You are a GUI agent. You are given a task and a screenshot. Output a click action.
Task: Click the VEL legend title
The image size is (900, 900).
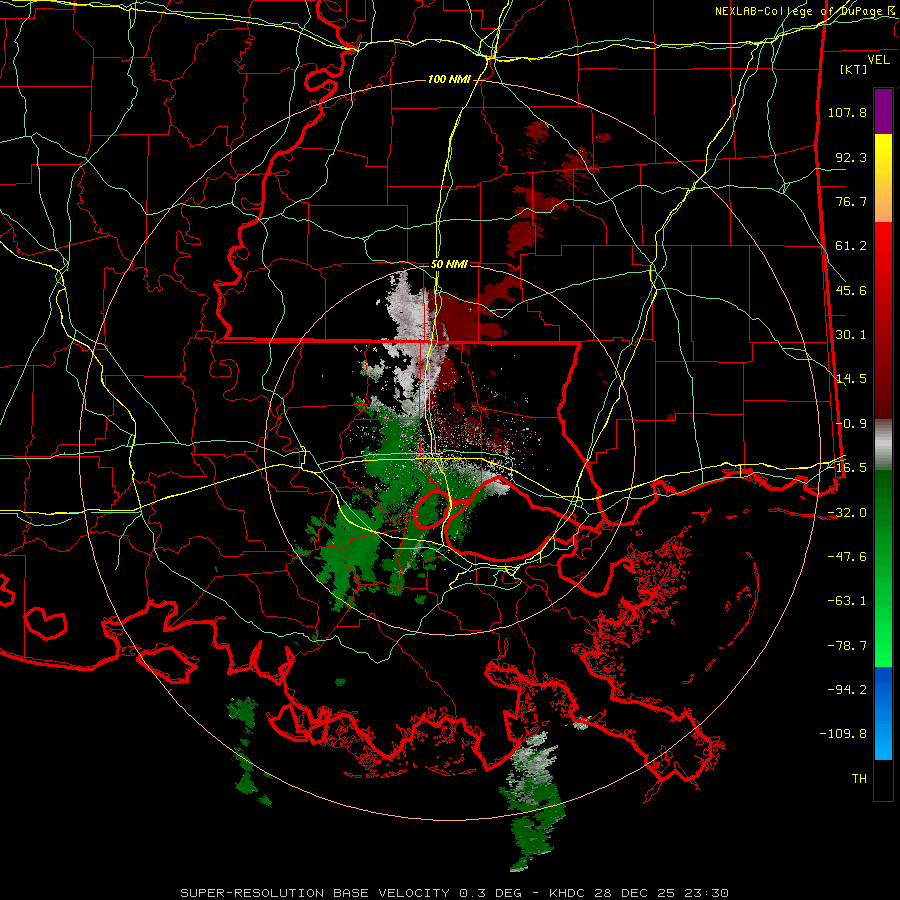click(878, 60)
